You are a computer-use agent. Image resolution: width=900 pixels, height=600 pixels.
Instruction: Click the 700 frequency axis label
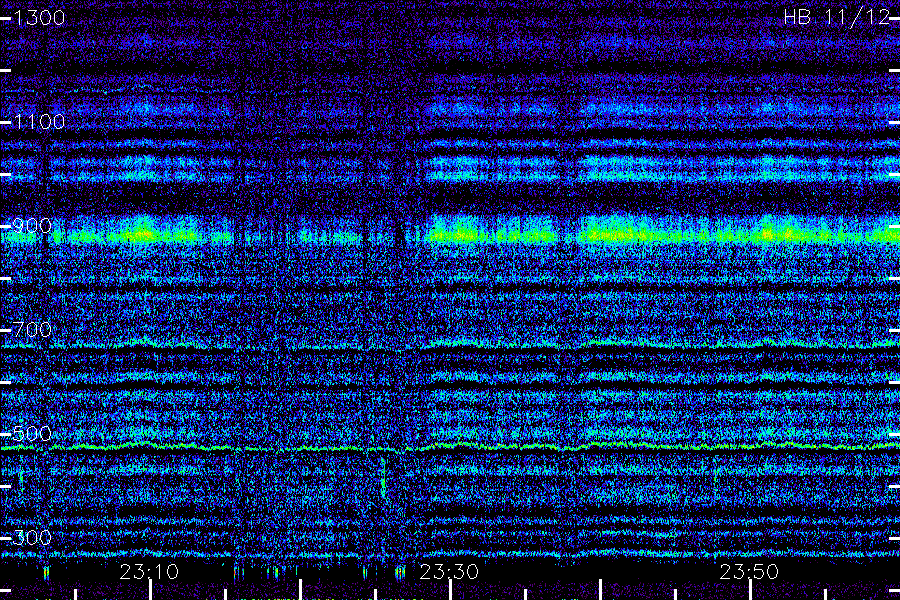[x=32, y=330]
